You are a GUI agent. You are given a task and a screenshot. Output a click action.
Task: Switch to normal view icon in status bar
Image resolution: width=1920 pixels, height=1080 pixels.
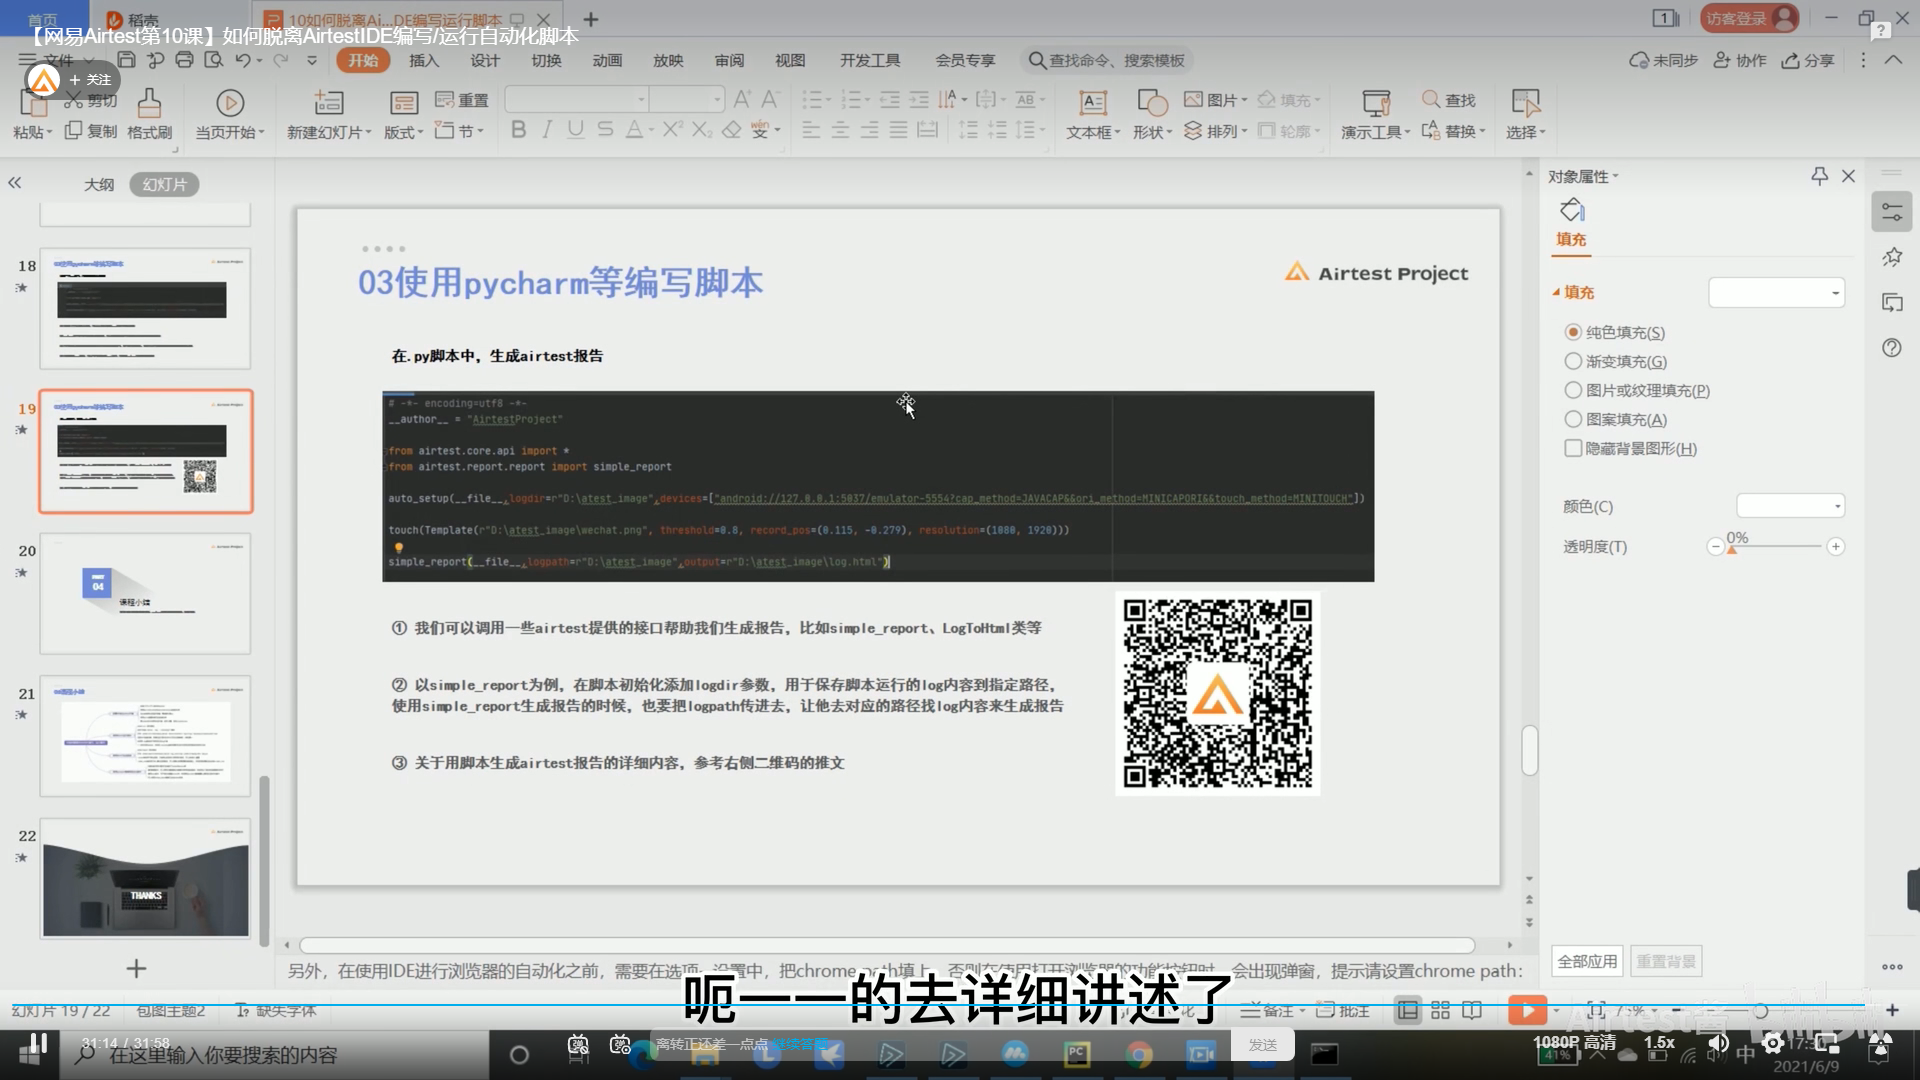coord(1407,1010)
